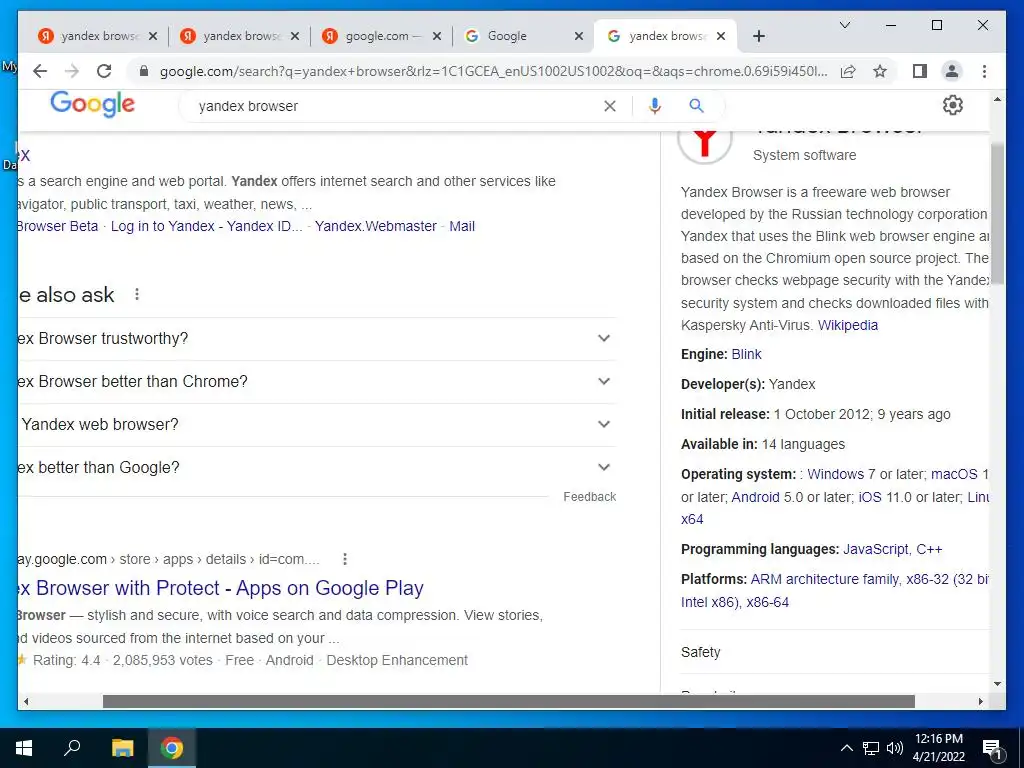This screenshot has width=1024, height=768.
Task: Open a new tab with plus button
Action: point(759,36)
